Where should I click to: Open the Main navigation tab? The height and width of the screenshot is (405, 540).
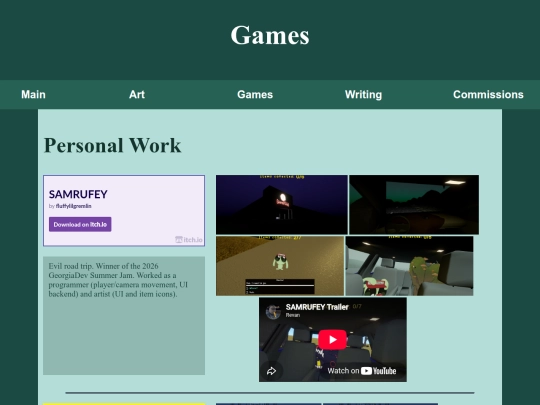click(33, 94)
